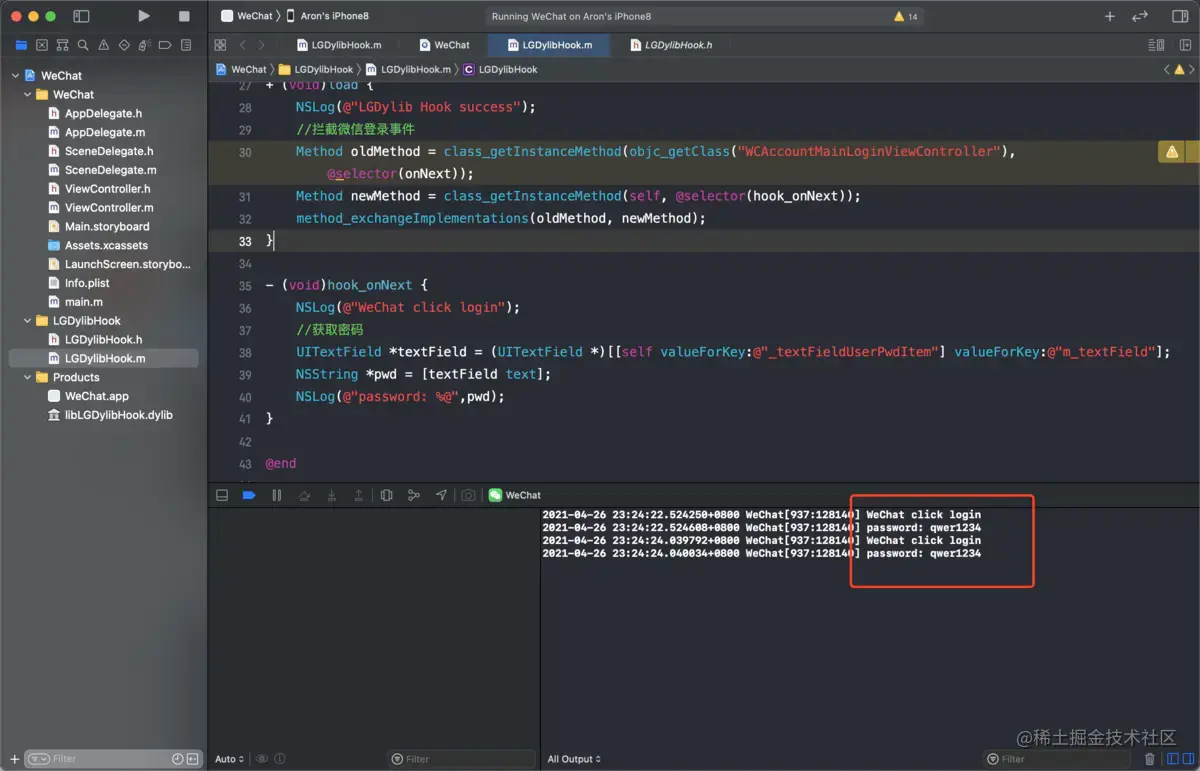Viewport: 1200px width, 771px height.
Task: Open the Debug navigator (spray can)
Action: coord(144,45)
